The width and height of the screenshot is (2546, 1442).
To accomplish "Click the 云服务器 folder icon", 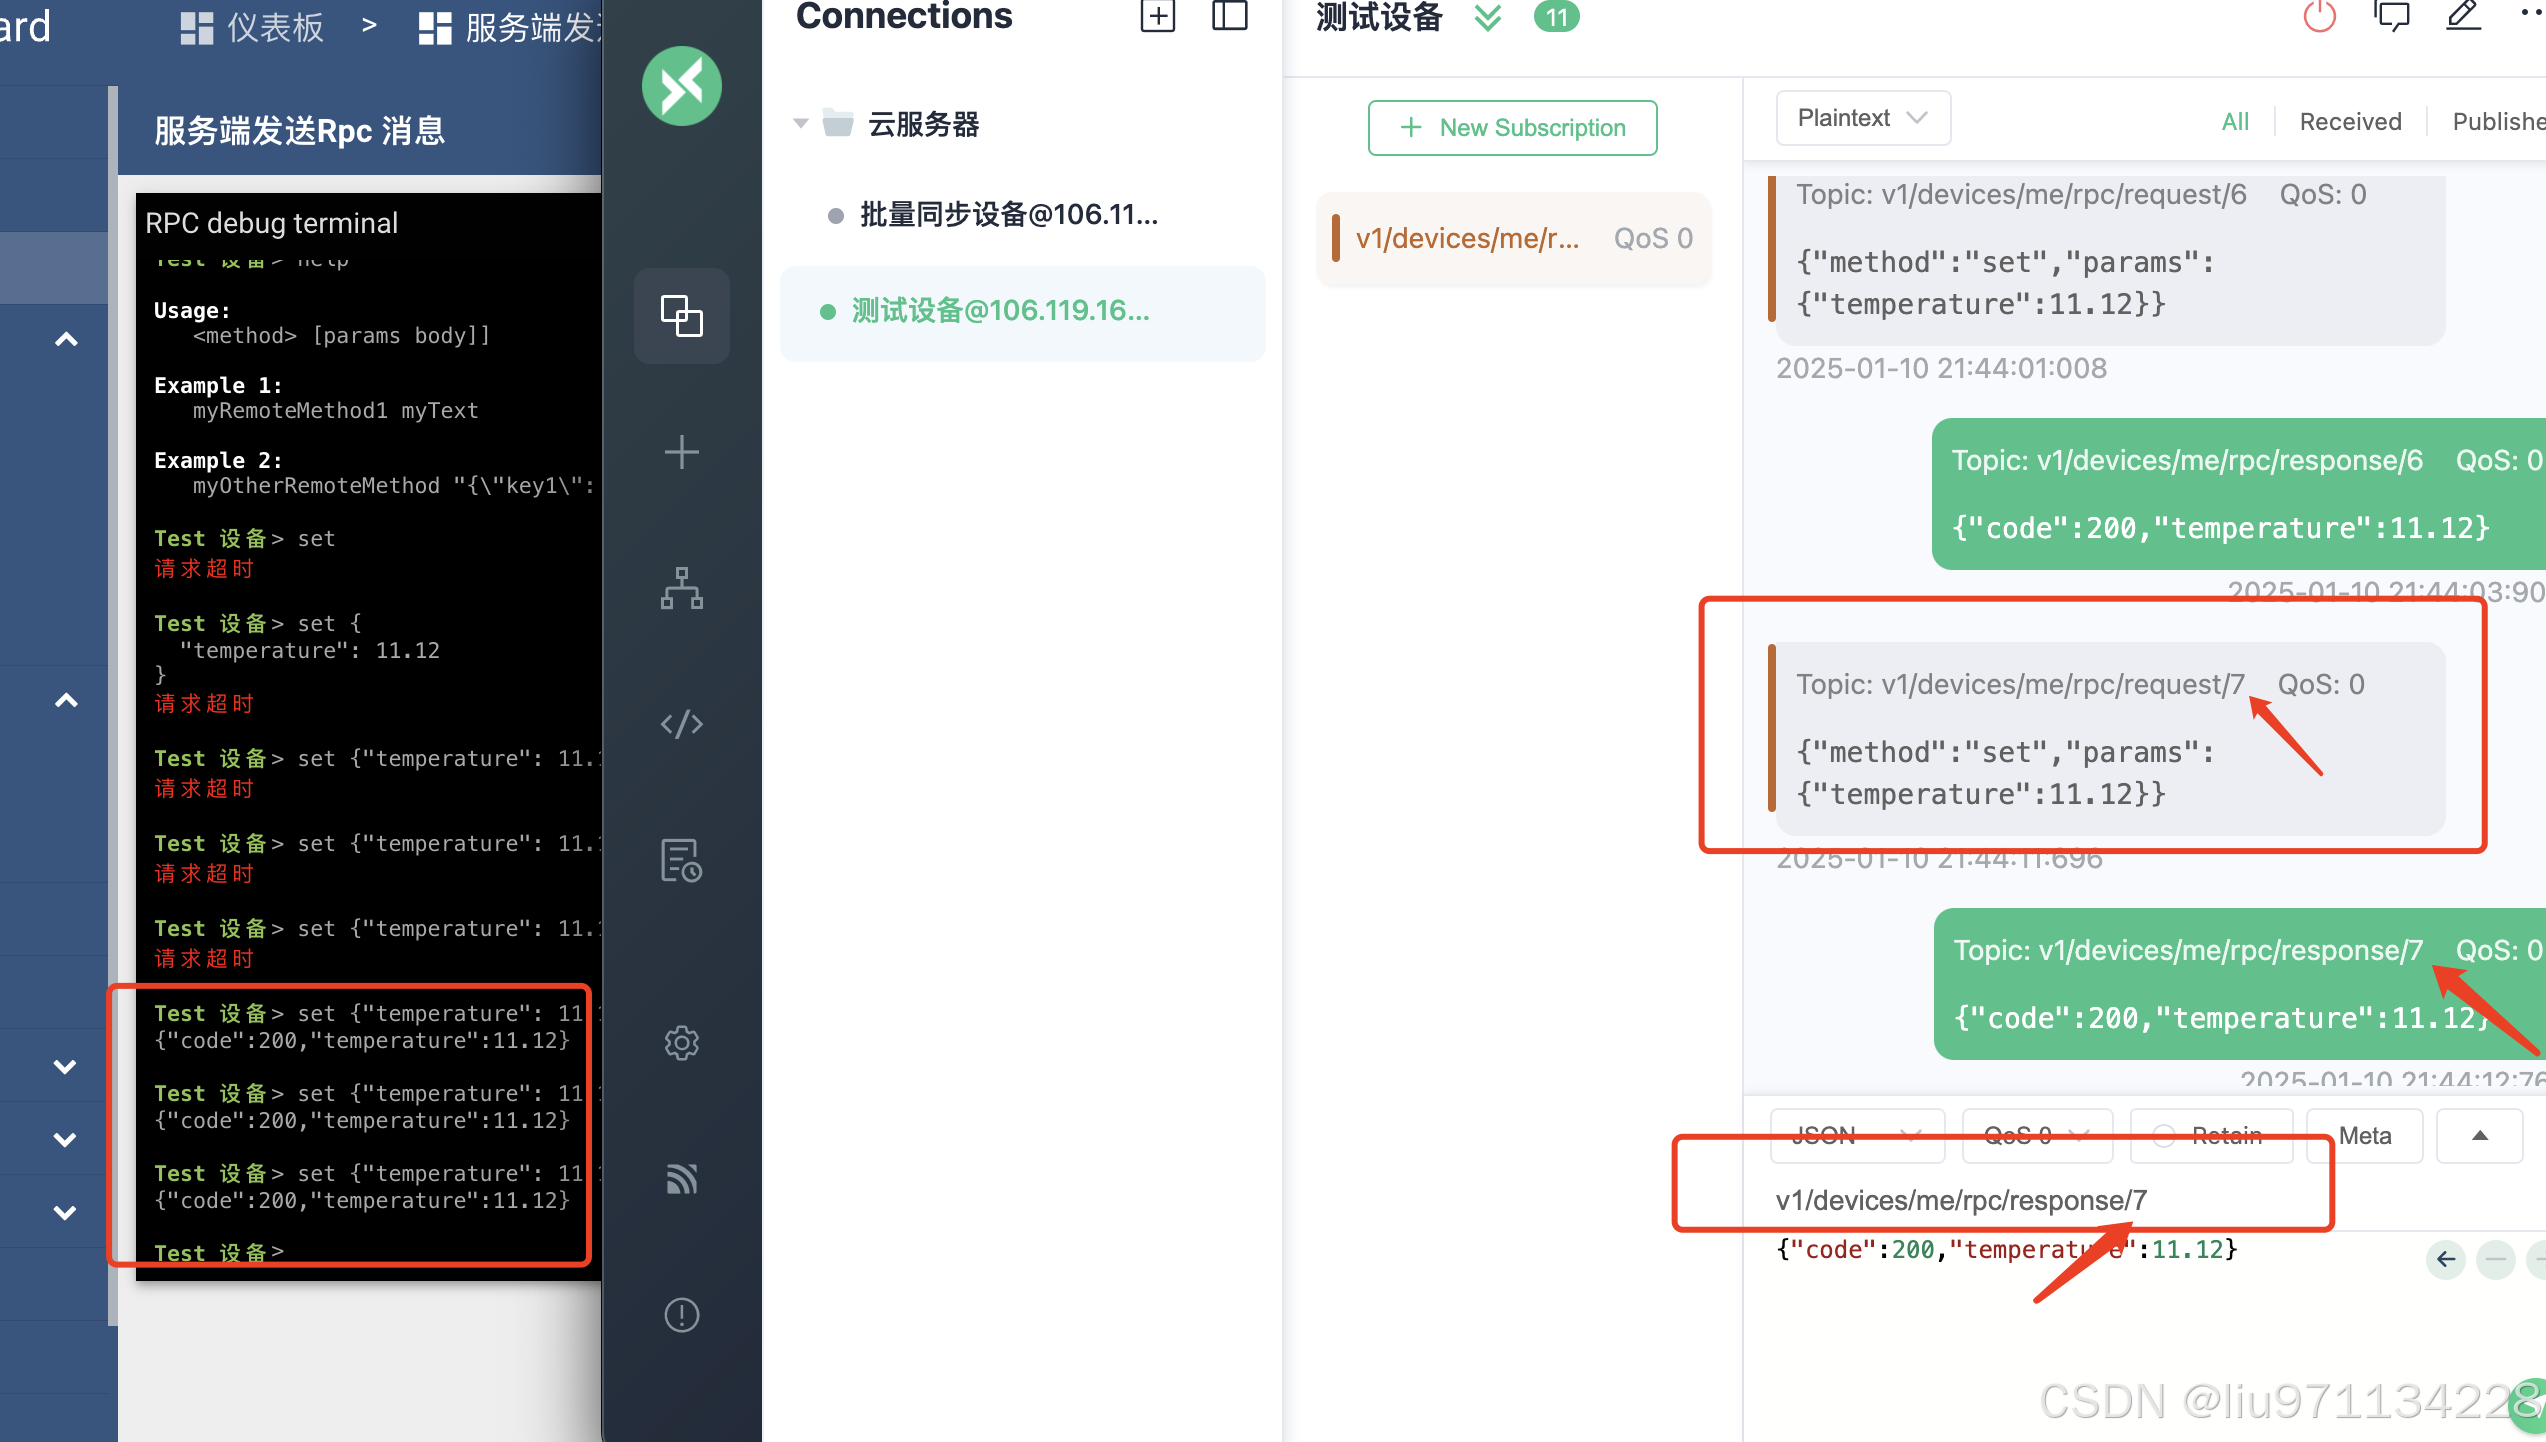I will tap(838, 123).
